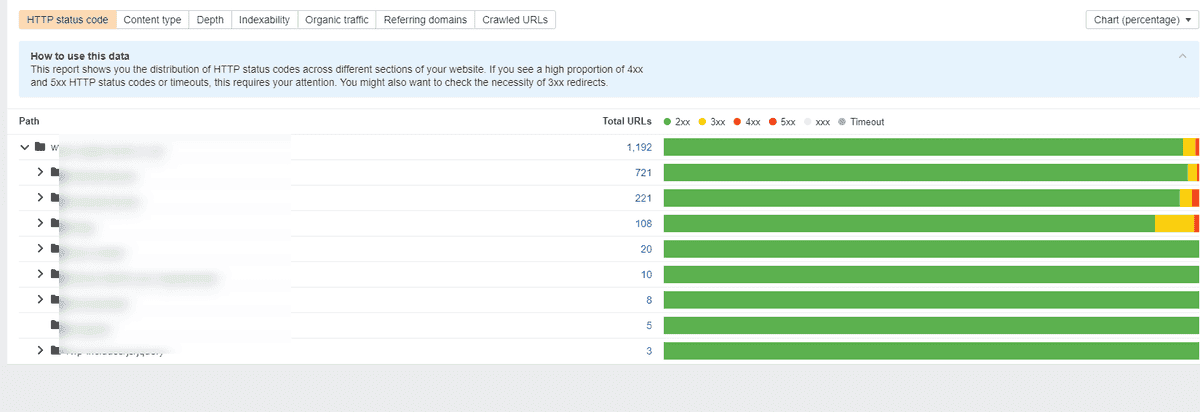Toggle the 3xx yellow legend item
Viewport: 1200px width, 412px height.
[712, 122]
